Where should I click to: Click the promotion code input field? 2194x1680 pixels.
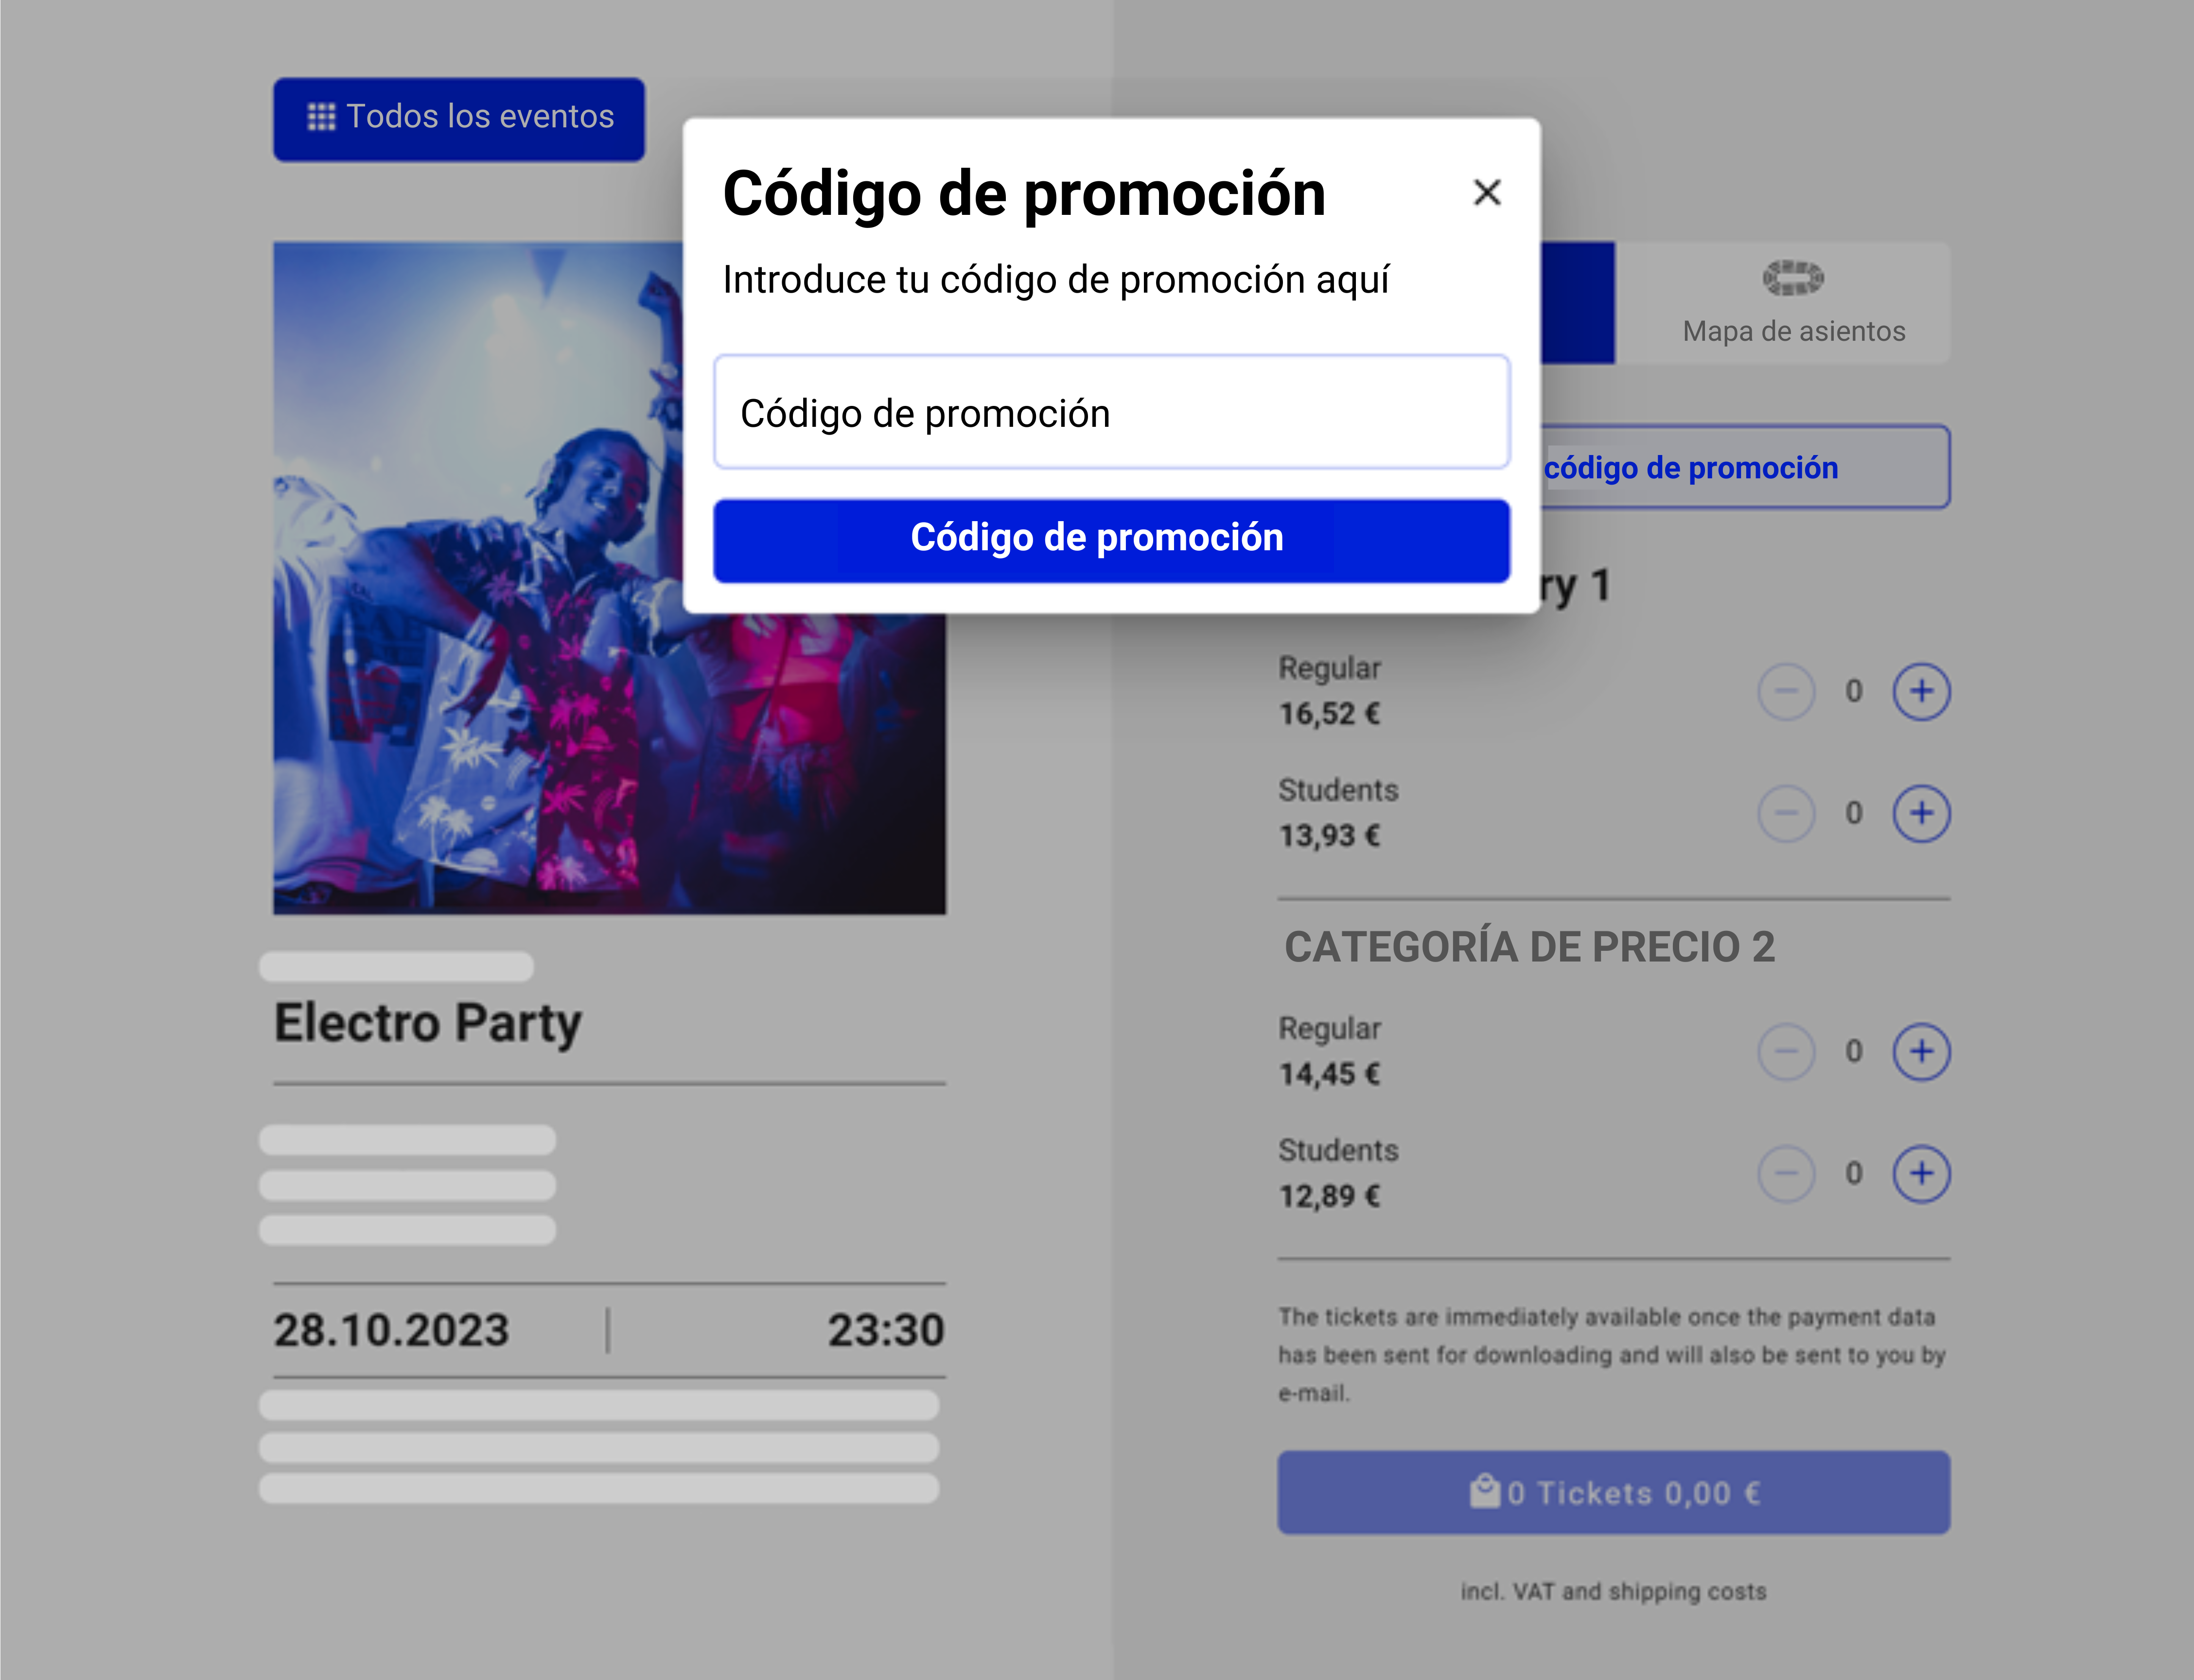pyautogui.click(x=1111, y=412)
